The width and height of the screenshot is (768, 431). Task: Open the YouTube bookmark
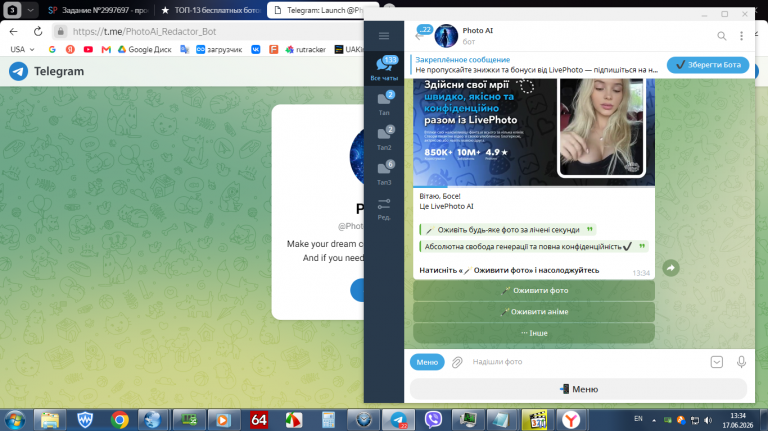pyautogui.click(x=88, y=49)
